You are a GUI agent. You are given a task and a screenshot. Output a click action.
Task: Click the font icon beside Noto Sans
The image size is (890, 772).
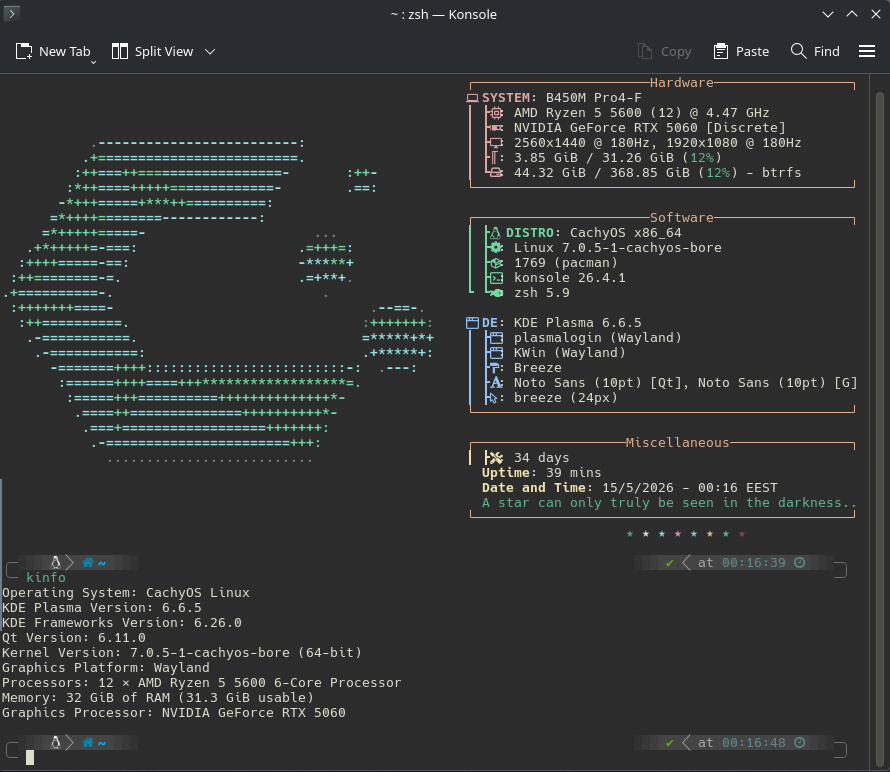tap(497, 383)
